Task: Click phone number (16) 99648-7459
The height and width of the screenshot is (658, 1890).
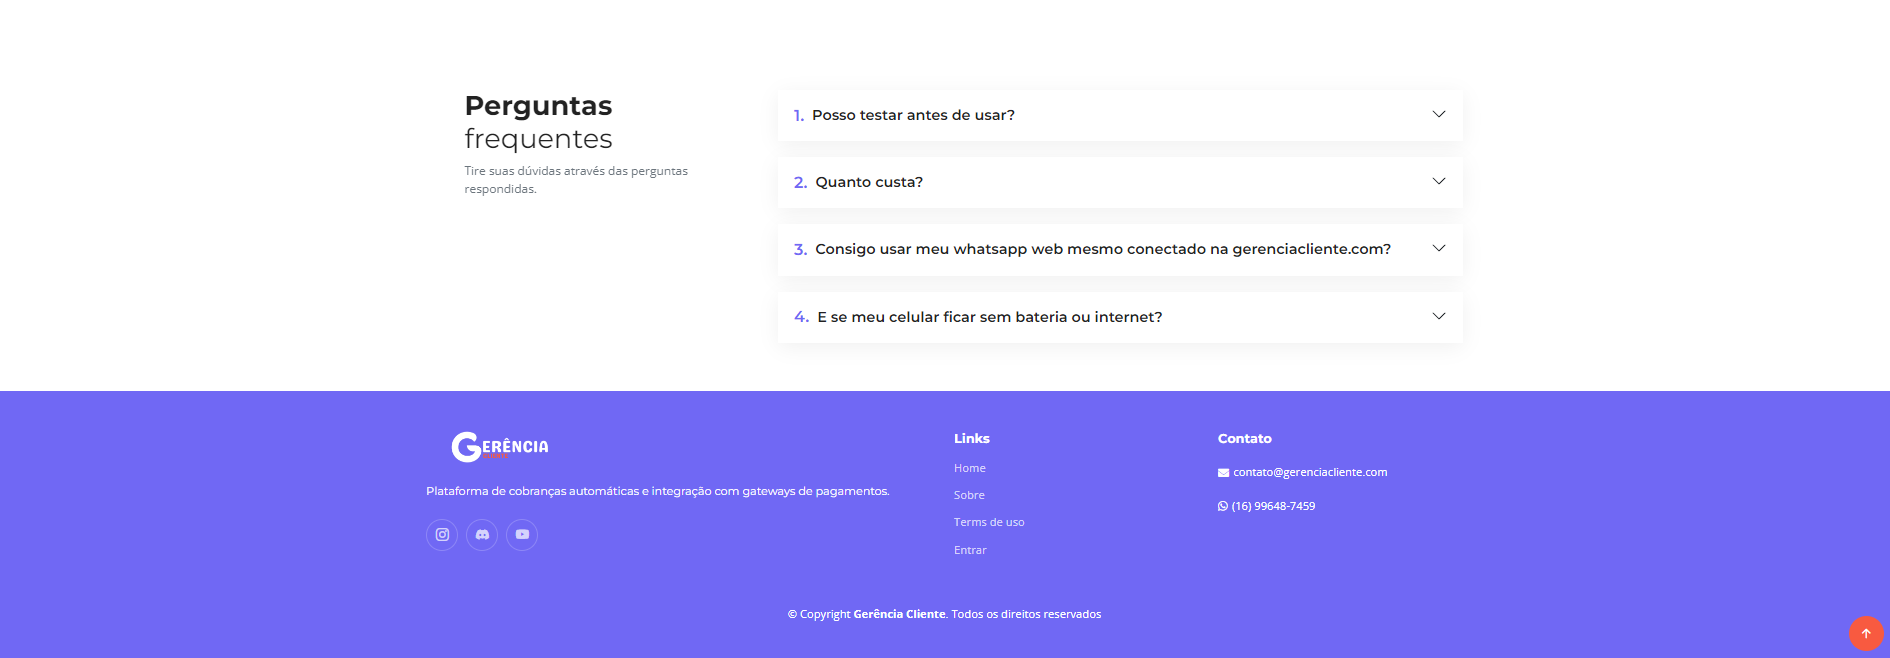Action: (1273, 506)
